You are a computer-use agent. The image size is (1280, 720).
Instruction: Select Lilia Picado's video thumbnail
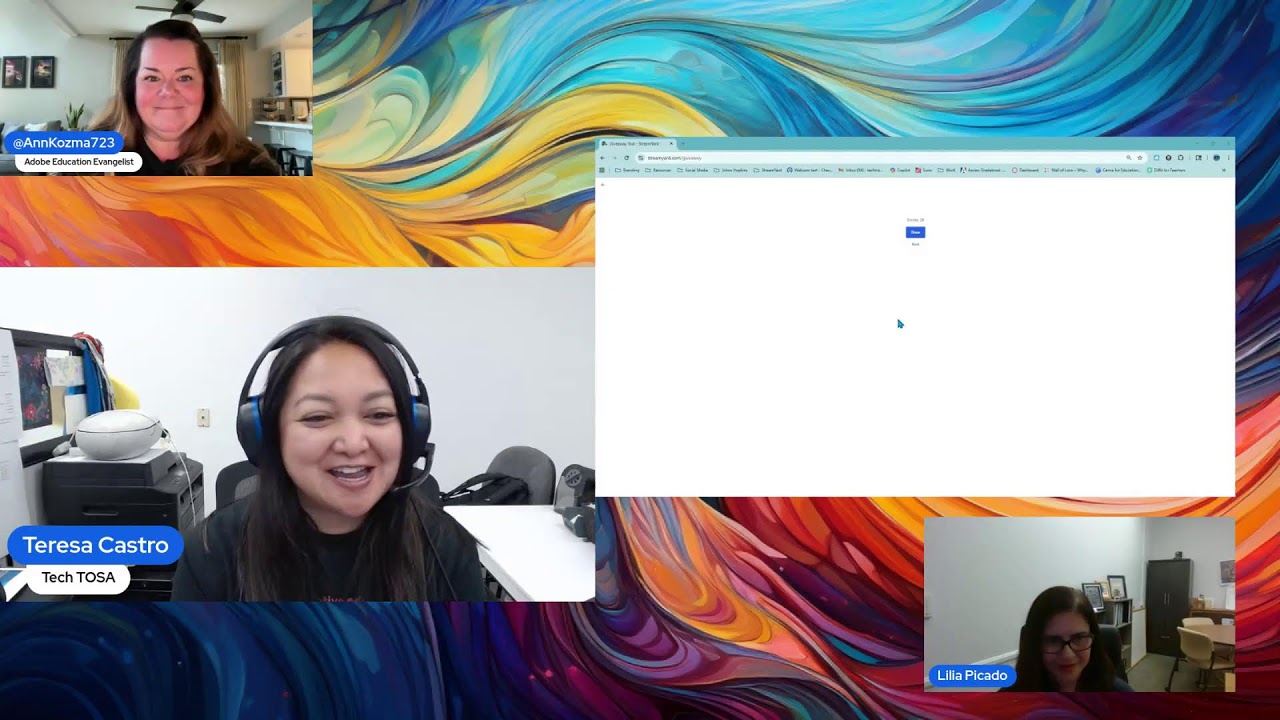[1079, 604]
